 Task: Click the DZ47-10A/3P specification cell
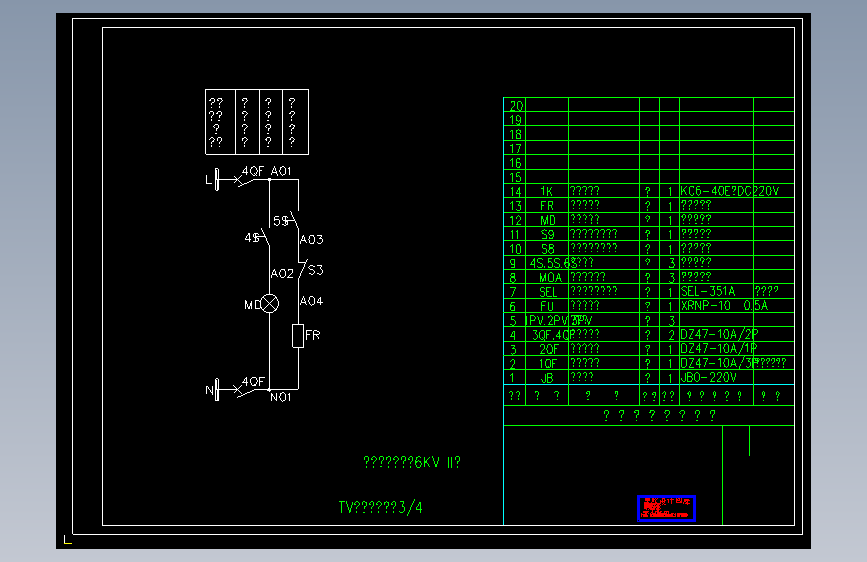719,363
